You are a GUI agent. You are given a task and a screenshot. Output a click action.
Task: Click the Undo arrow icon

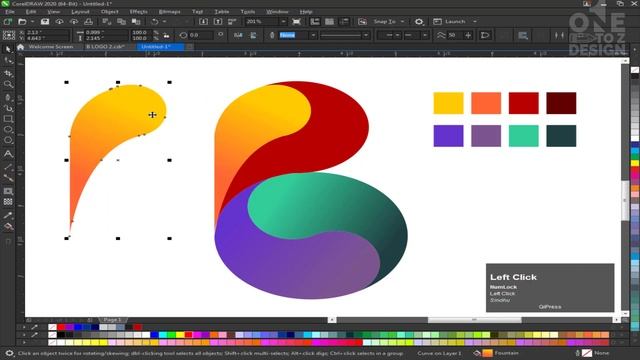point(155,21)
